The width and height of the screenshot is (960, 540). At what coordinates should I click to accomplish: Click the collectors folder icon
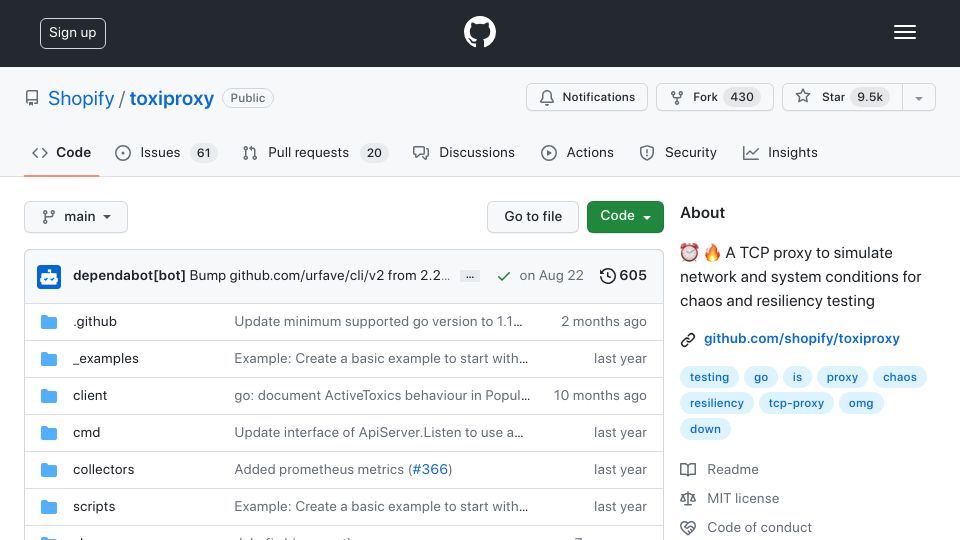pyautogui.click(x=49, y=470)
